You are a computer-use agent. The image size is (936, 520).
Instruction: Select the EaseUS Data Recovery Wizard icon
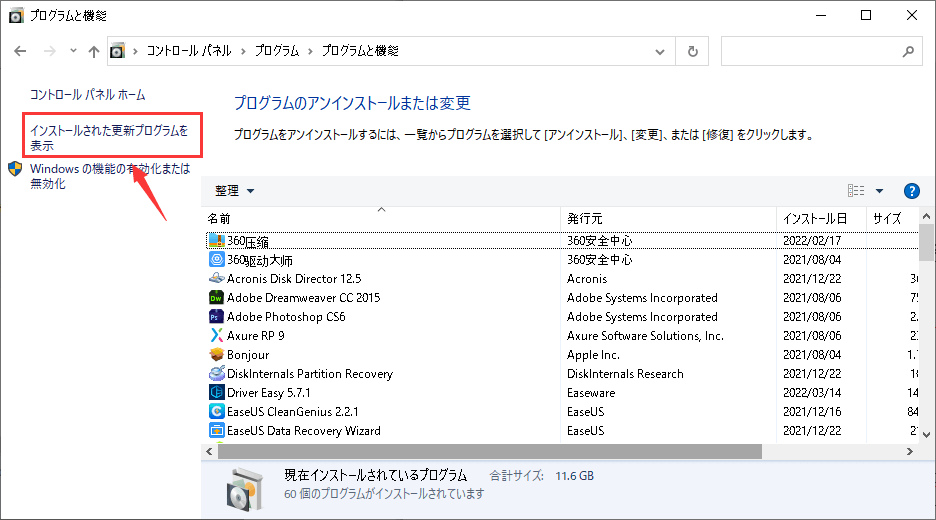coord(217,430)
